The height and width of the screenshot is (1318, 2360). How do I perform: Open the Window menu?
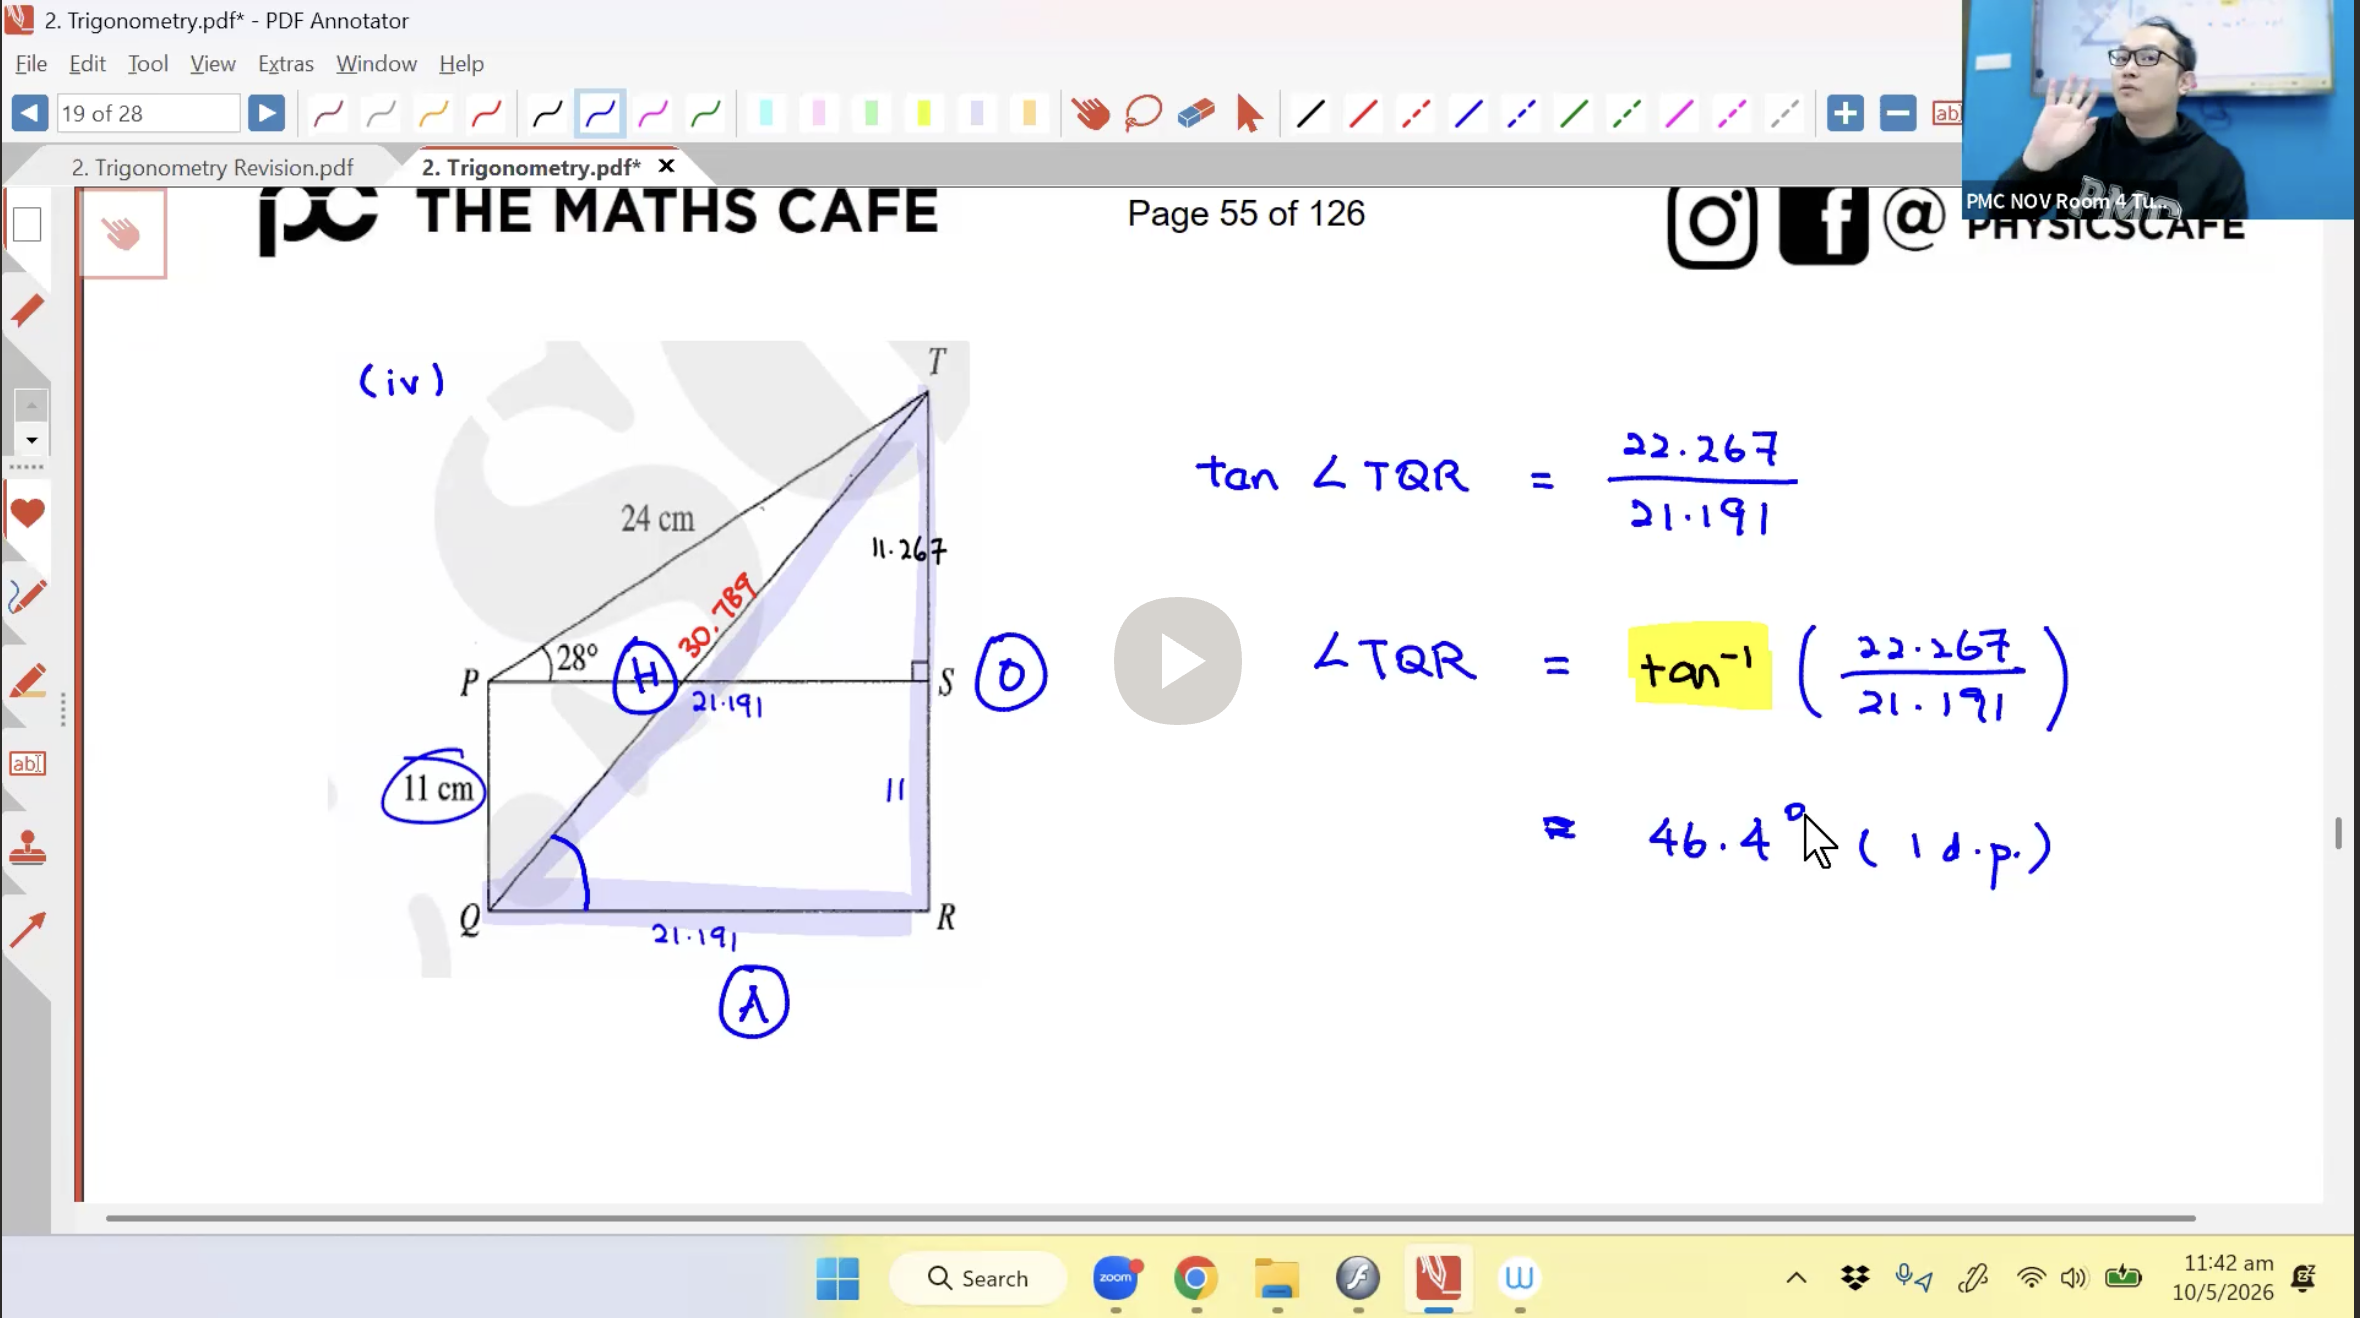point(376,63)
